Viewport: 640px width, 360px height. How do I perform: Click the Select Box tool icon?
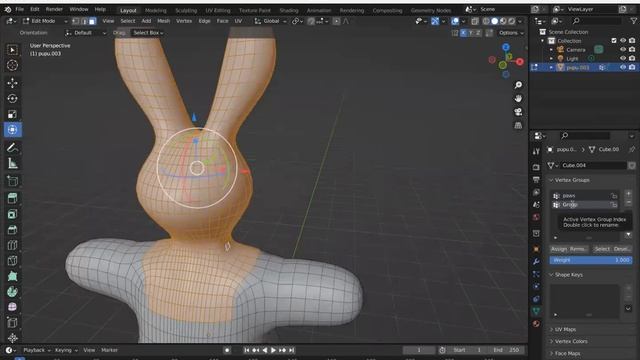tap(12, 50)
